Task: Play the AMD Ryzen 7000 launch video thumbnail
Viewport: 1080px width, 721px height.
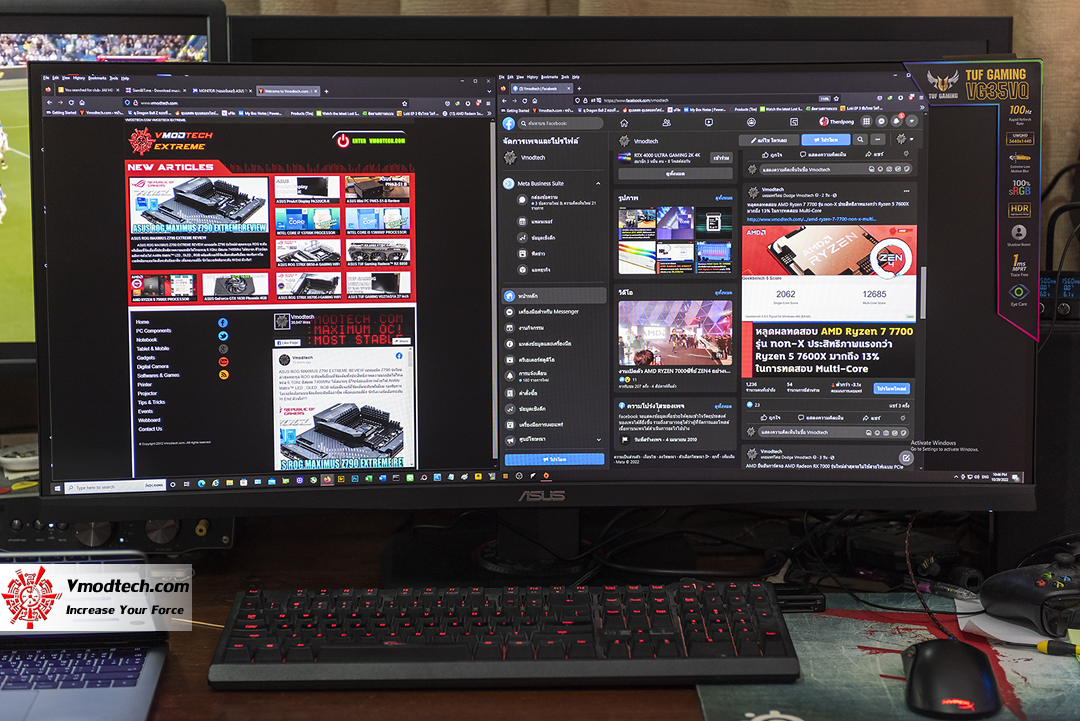Action: (x=675, y=333)
